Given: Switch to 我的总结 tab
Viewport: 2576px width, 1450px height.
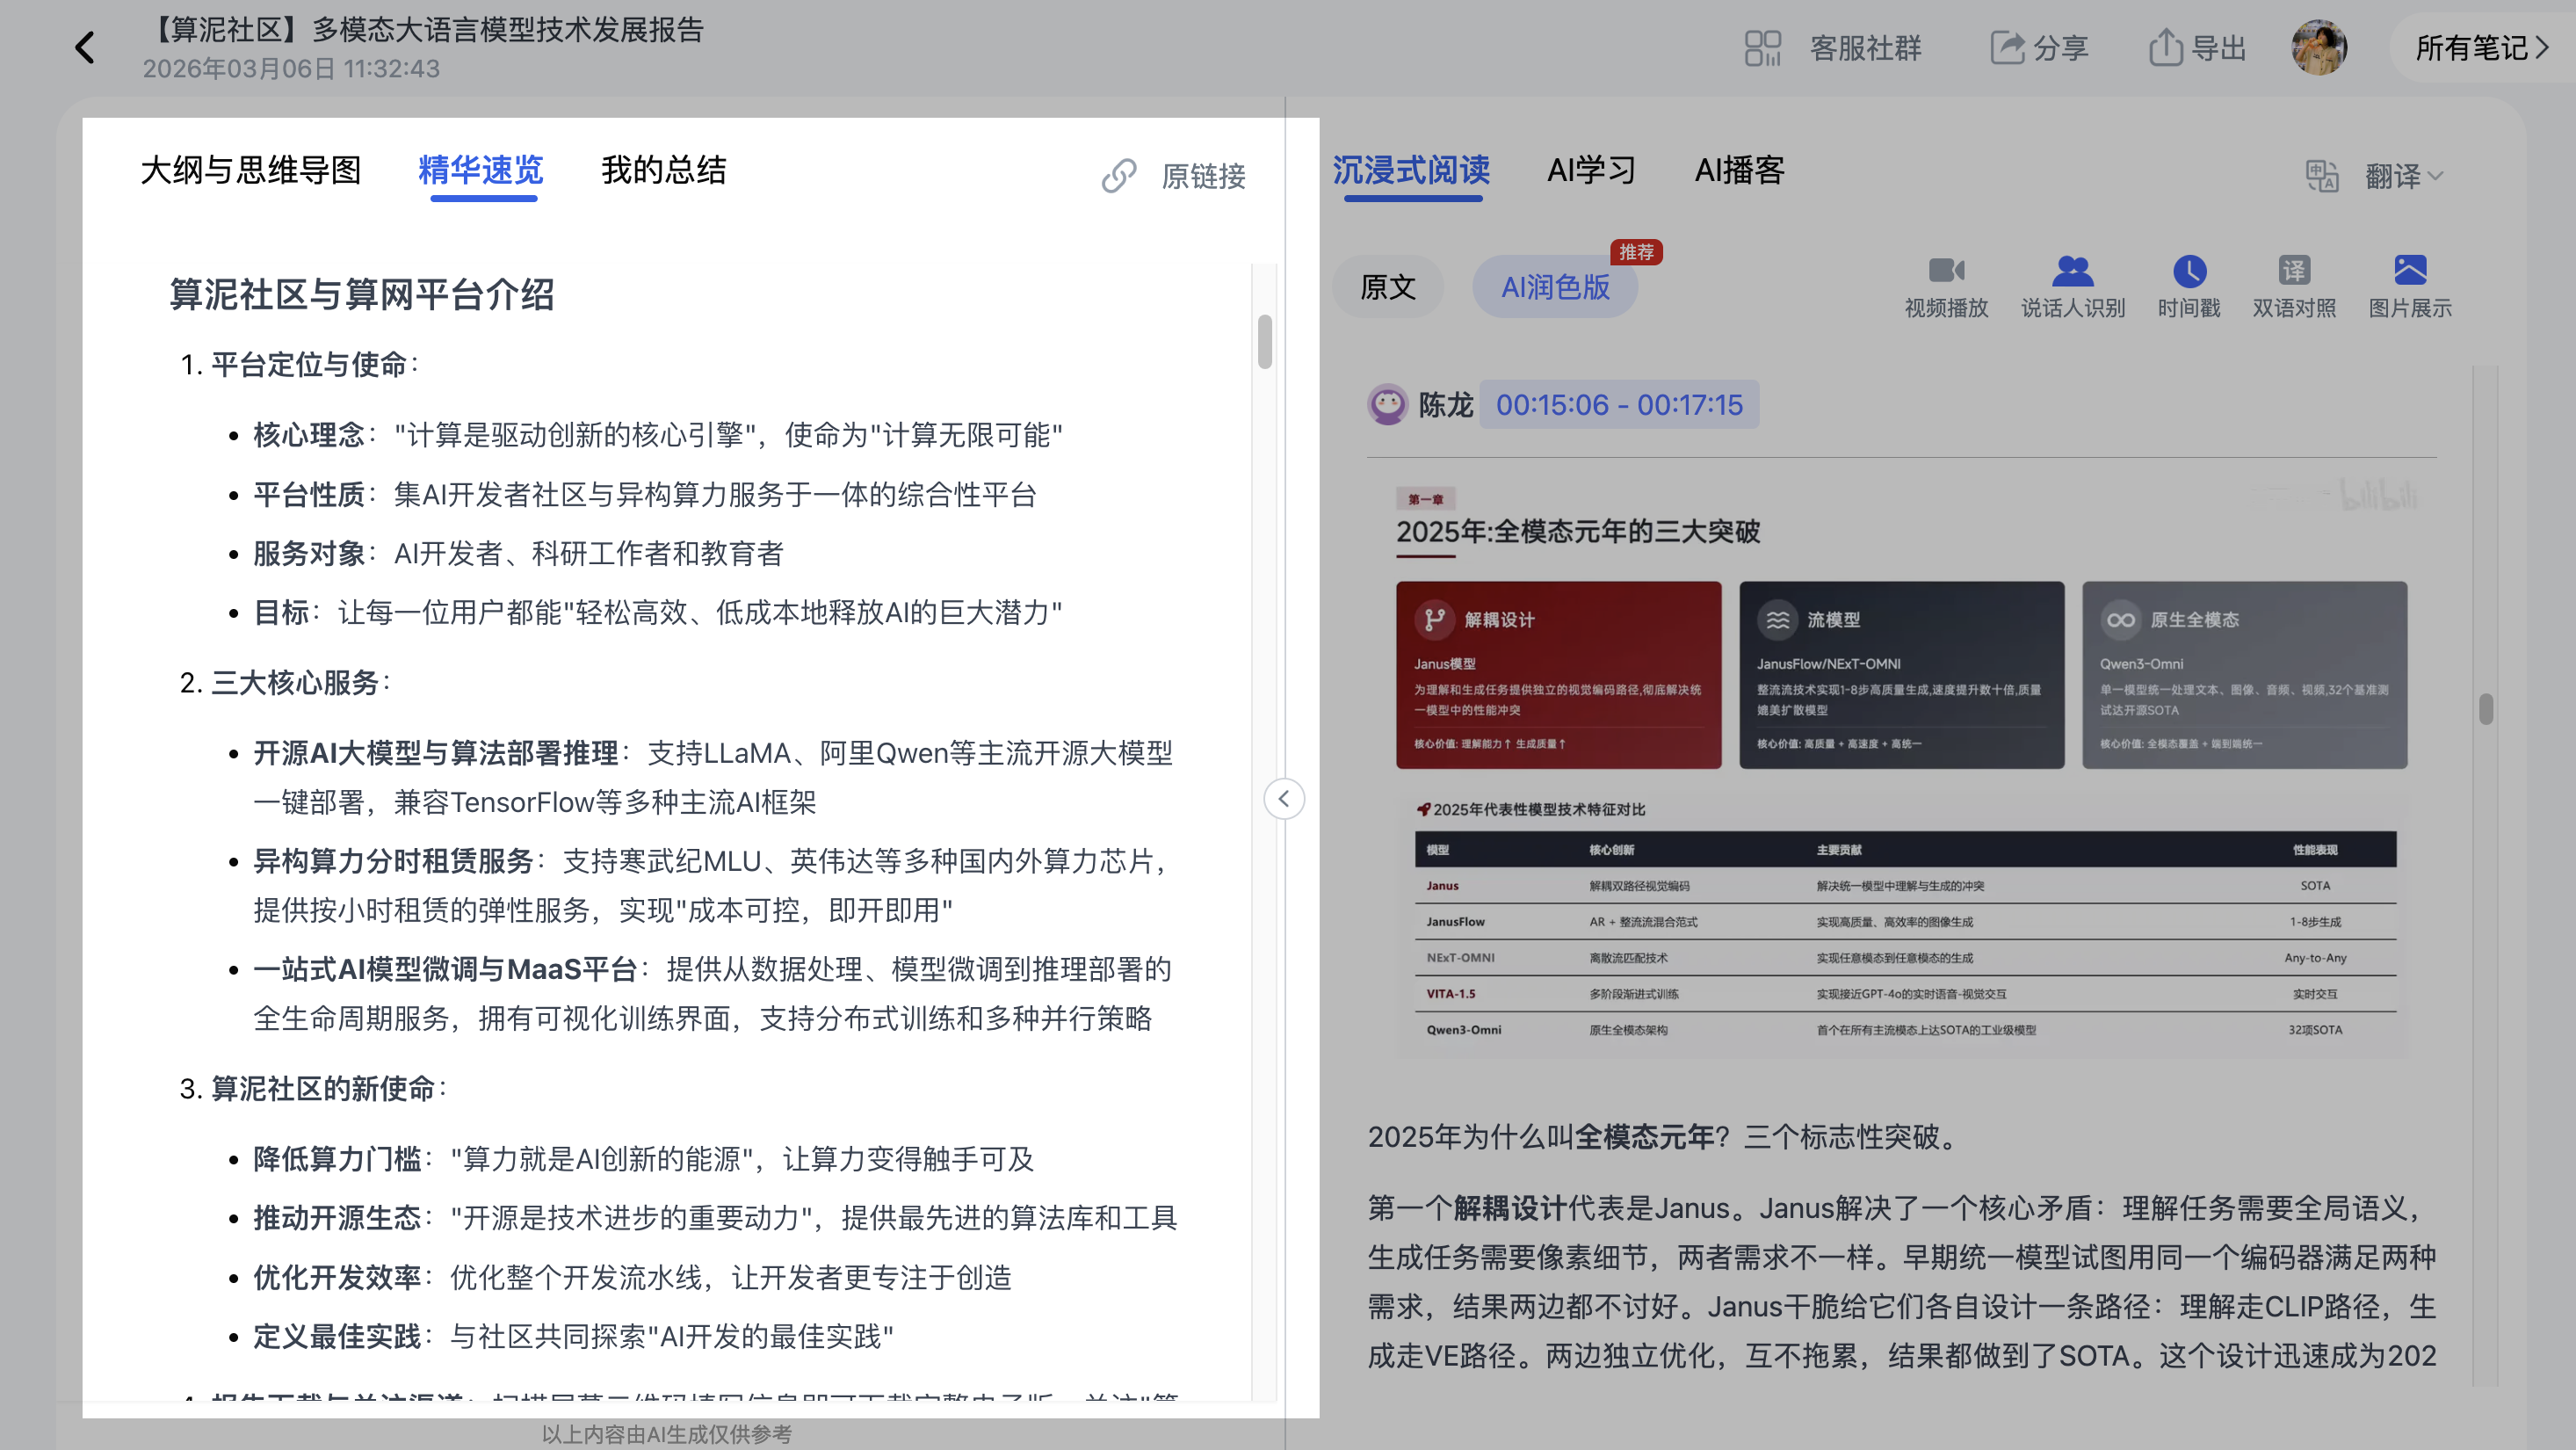Looking at the screenshot, I should (664, 170).
